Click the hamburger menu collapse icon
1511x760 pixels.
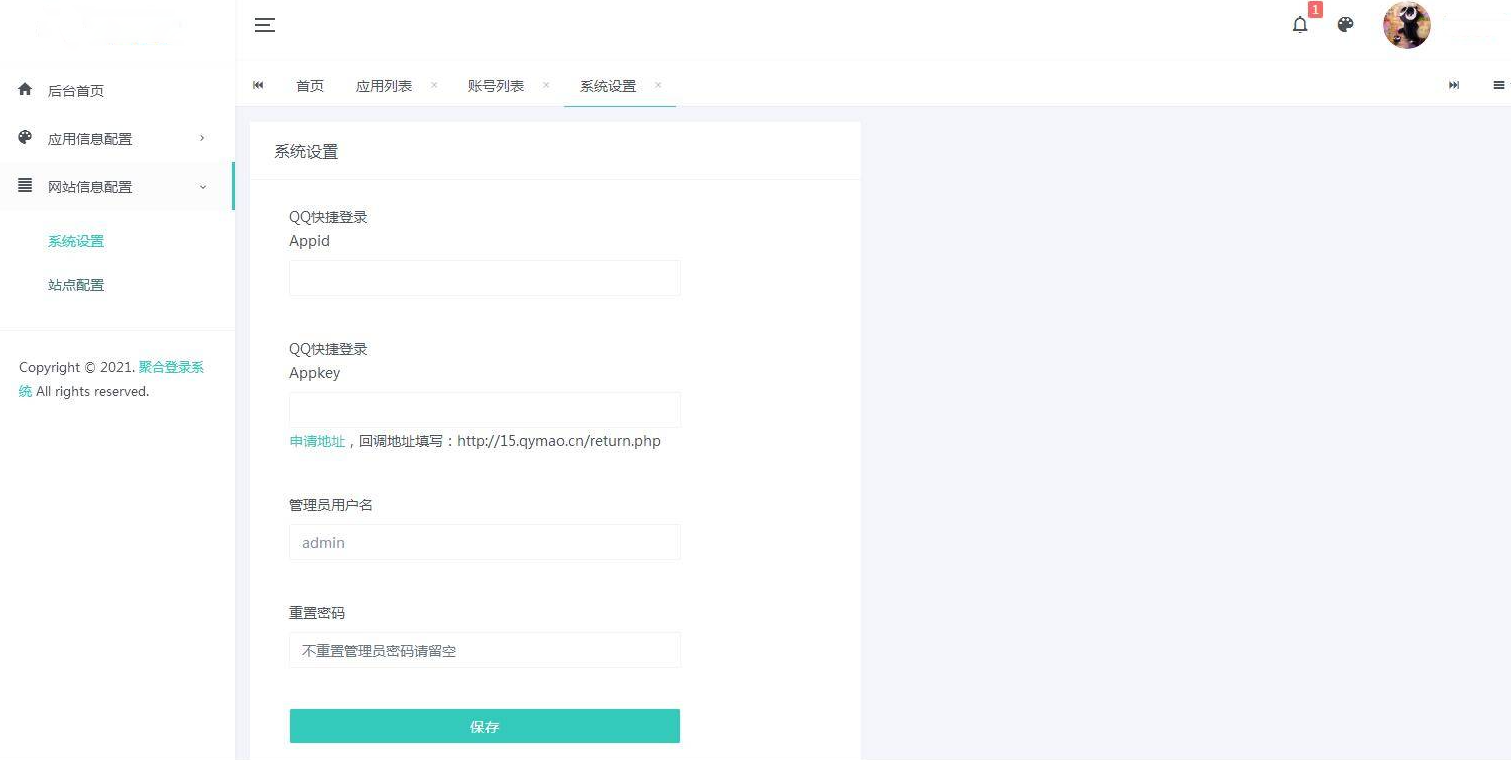264,26
